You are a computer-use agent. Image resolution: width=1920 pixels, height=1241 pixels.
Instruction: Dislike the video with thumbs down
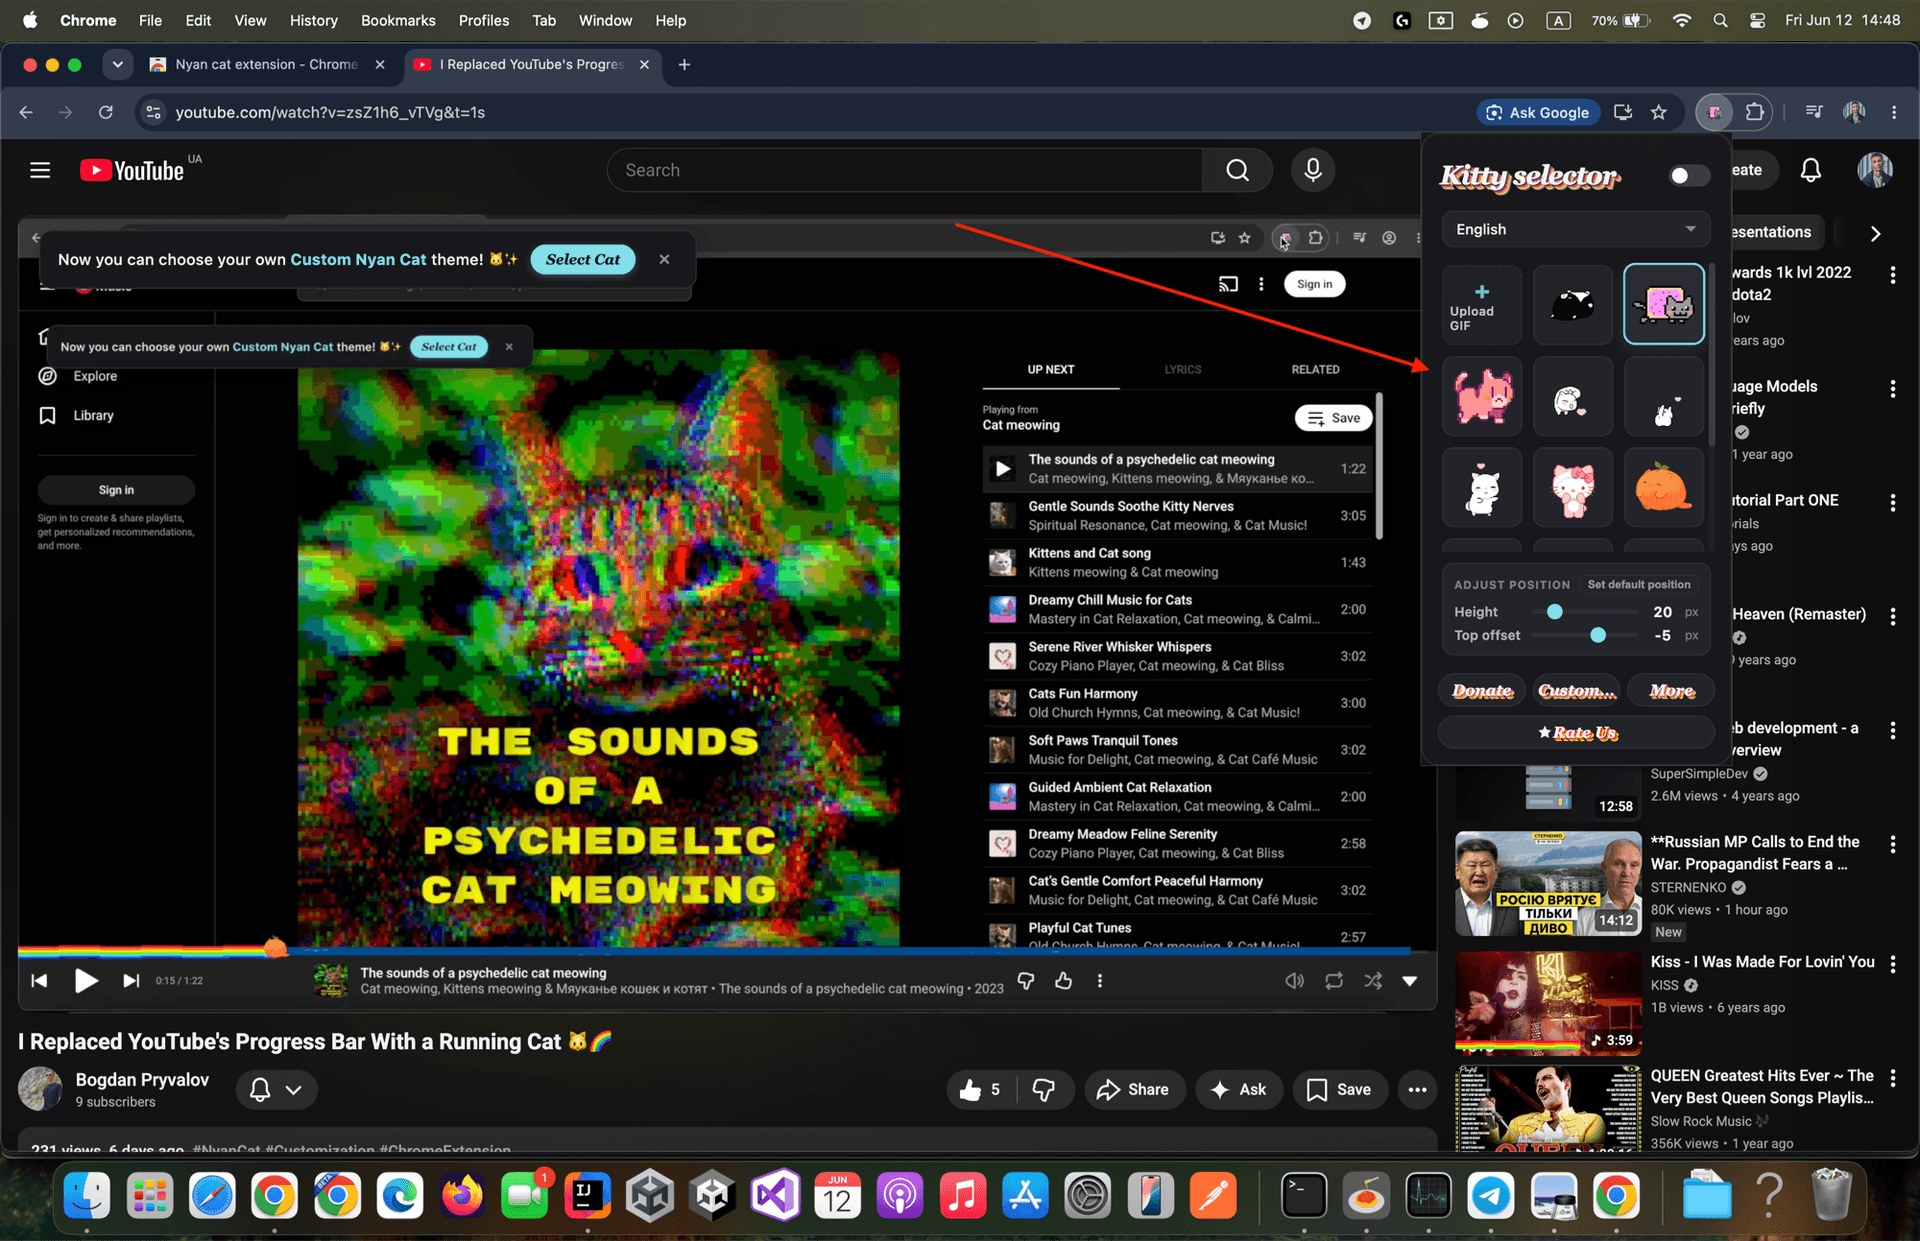(x=1044, y=1090)
